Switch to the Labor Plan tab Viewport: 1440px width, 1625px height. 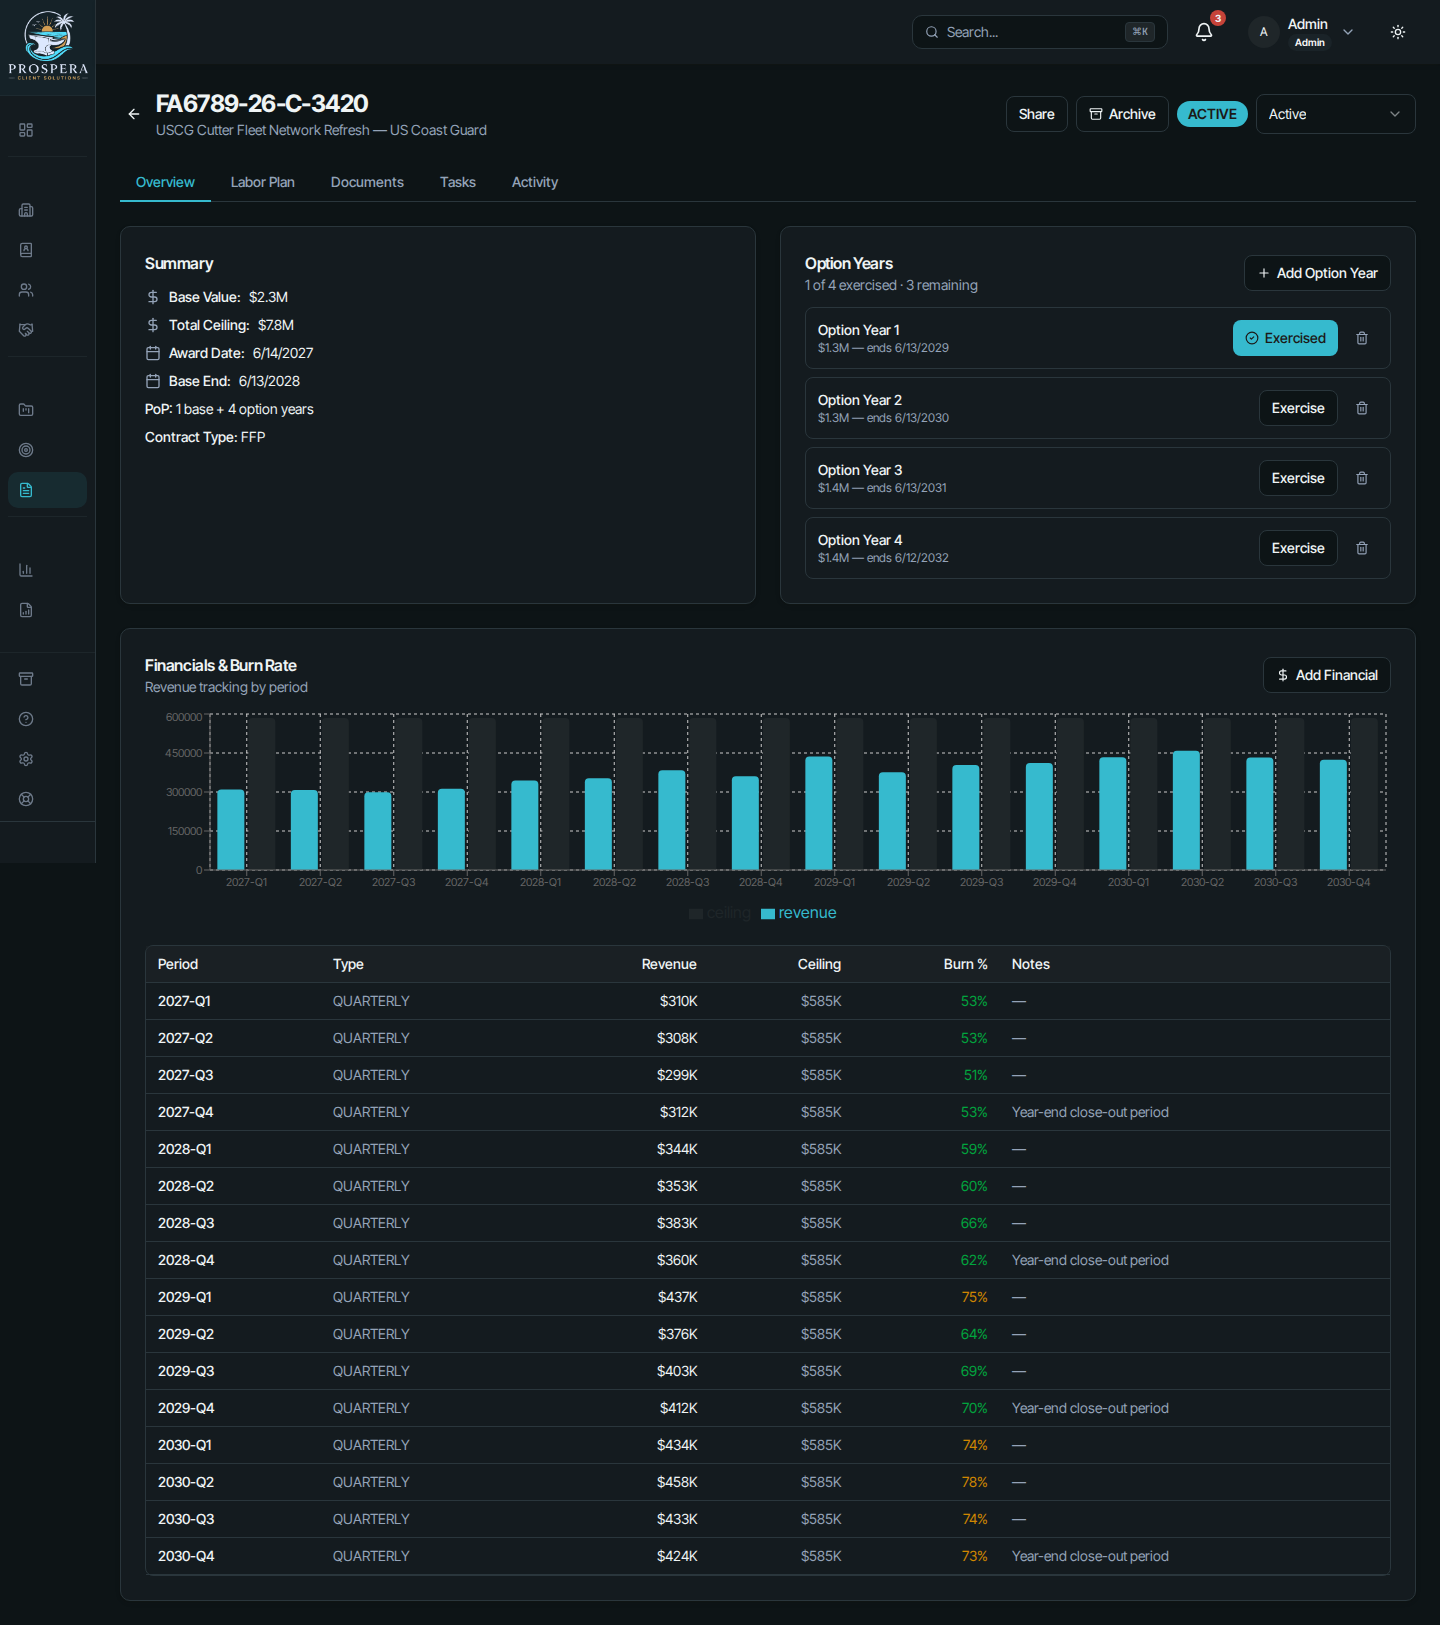263,182
